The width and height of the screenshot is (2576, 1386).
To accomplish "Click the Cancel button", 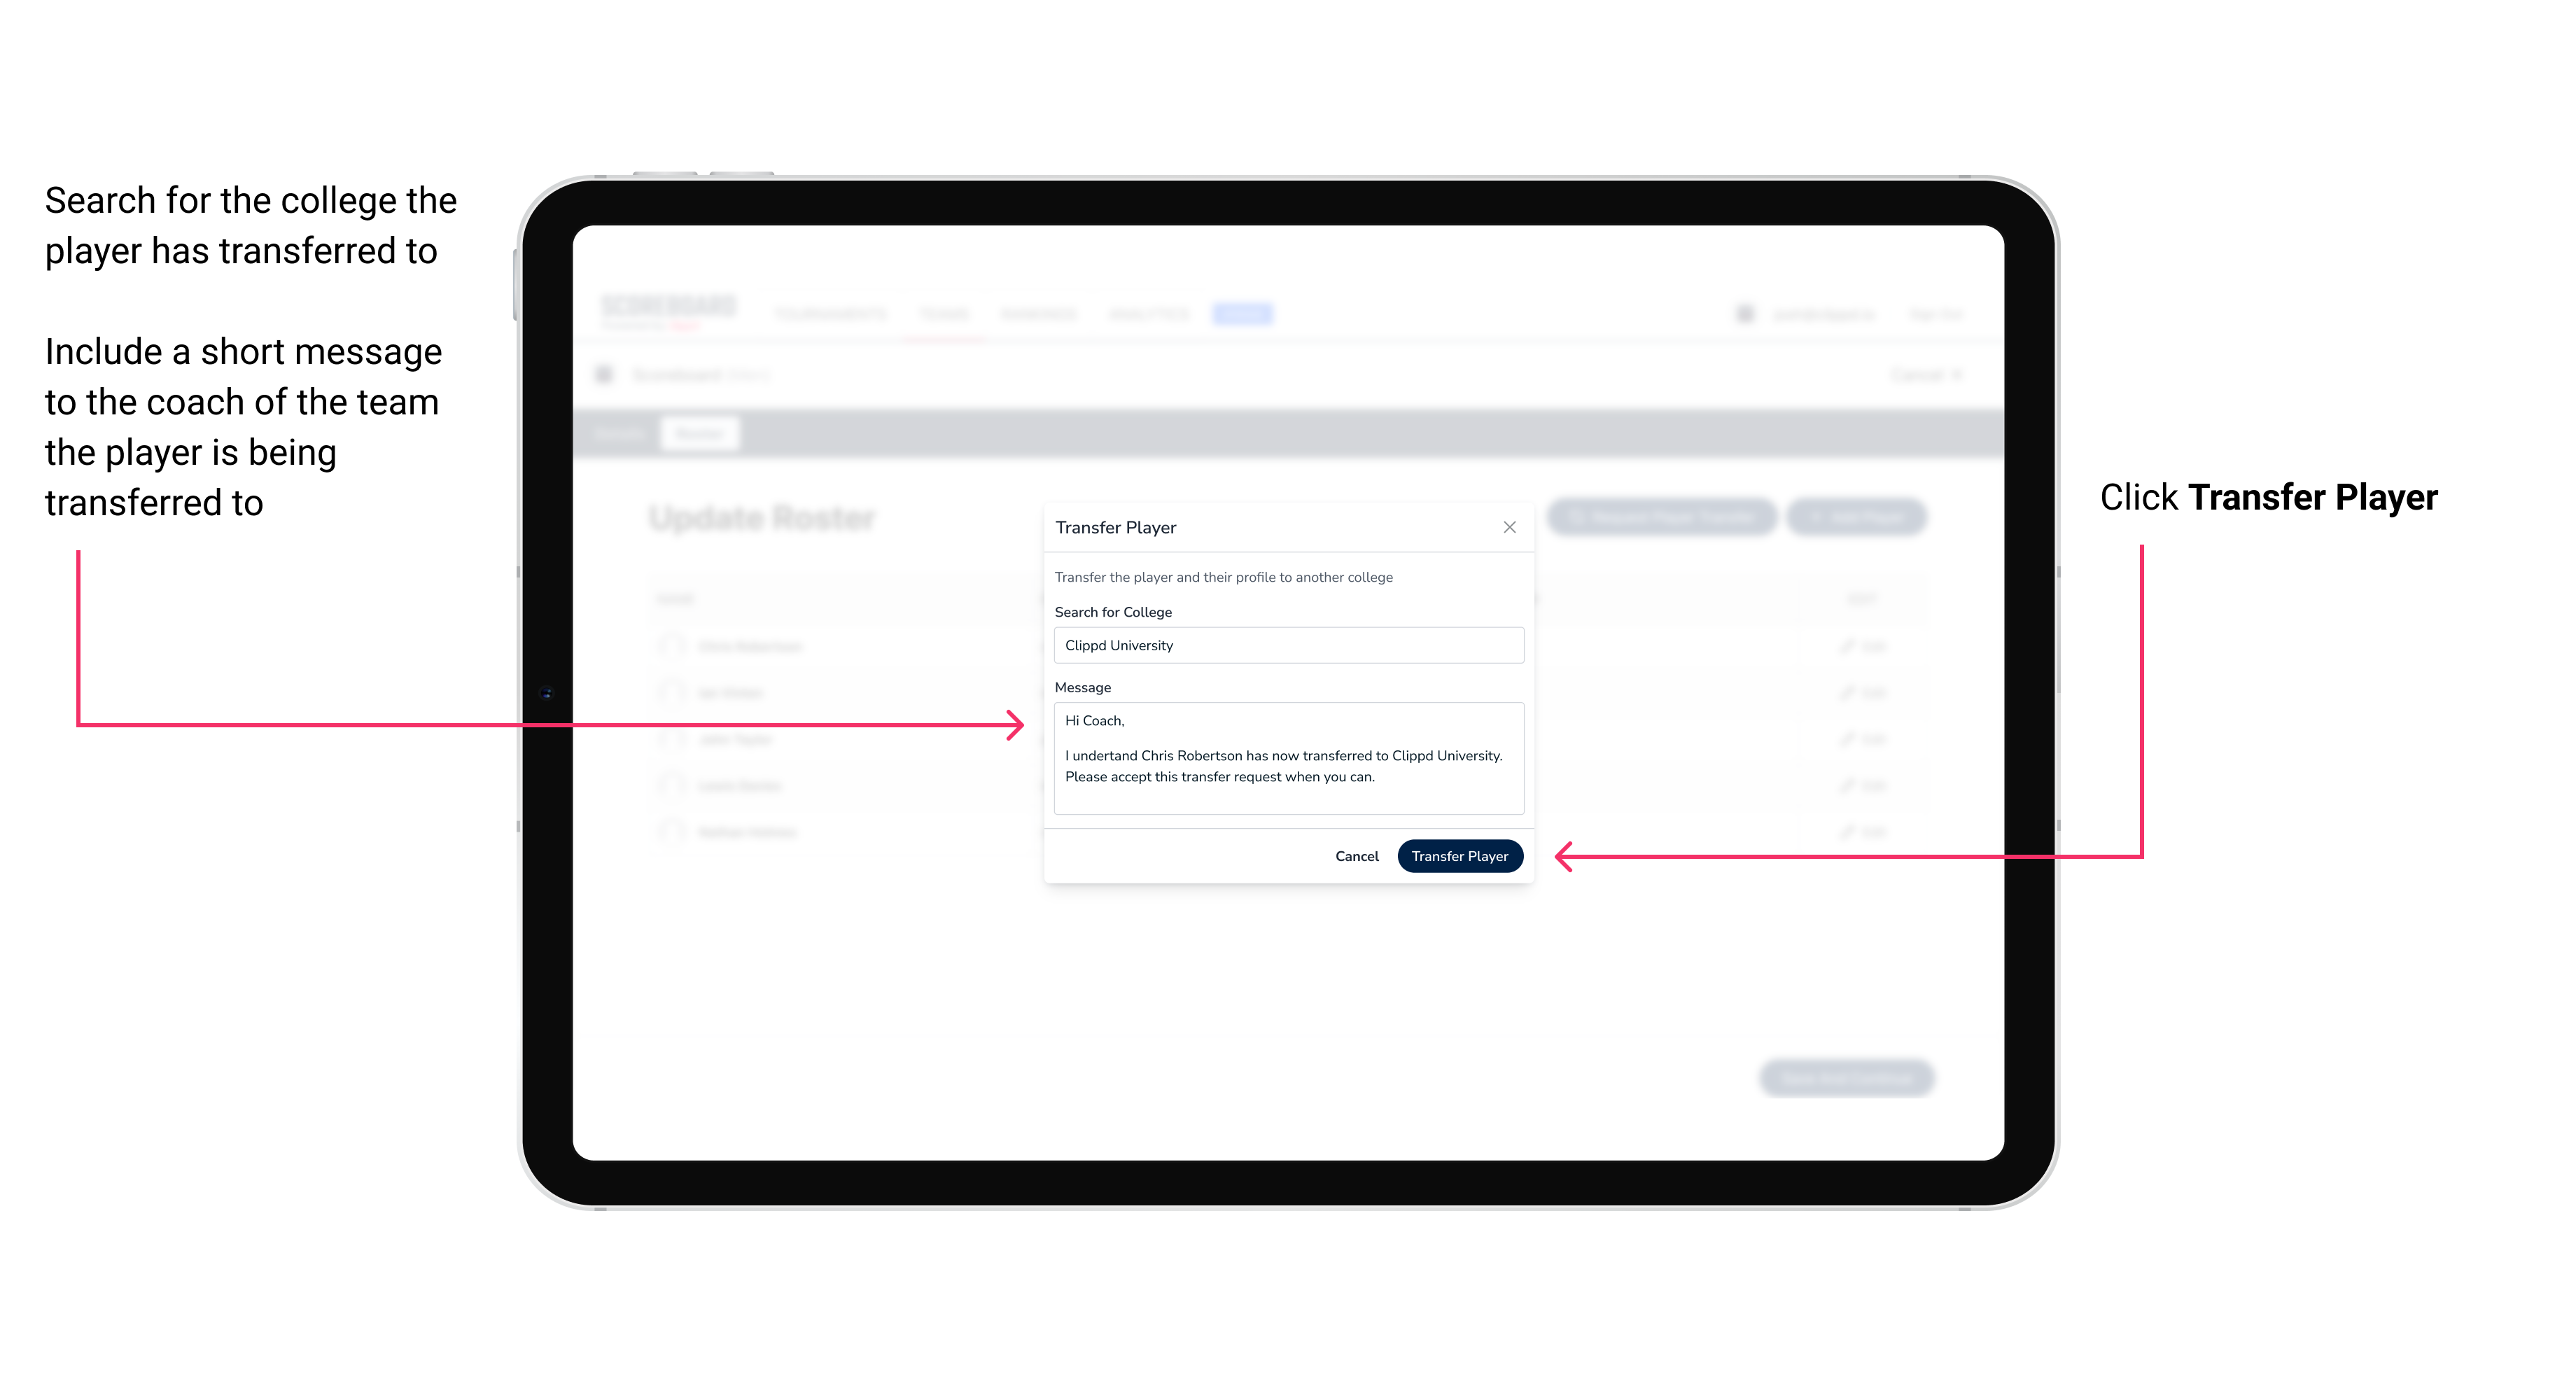I will pos(1359,855).
